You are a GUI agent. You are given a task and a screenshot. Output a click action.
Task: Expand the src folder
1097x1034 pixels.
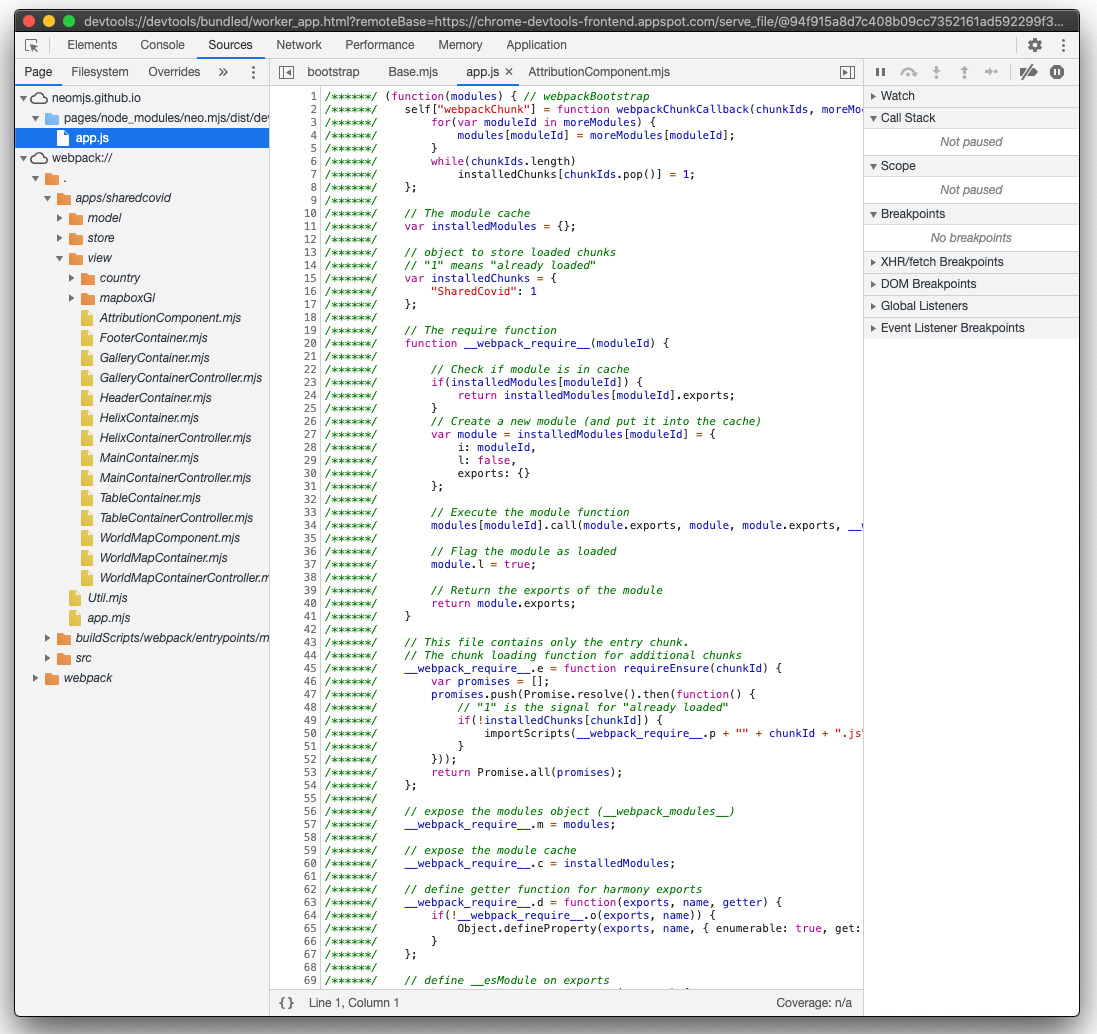(47, 658)
